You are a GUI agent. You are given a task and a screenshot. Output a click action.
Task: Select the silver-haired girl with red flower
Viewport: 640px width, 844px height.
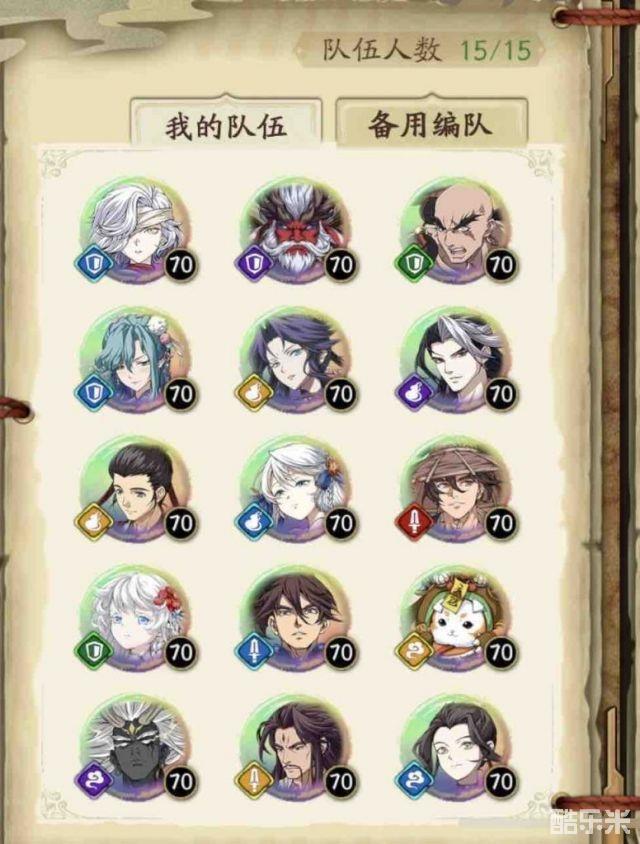tap(137, 618)
